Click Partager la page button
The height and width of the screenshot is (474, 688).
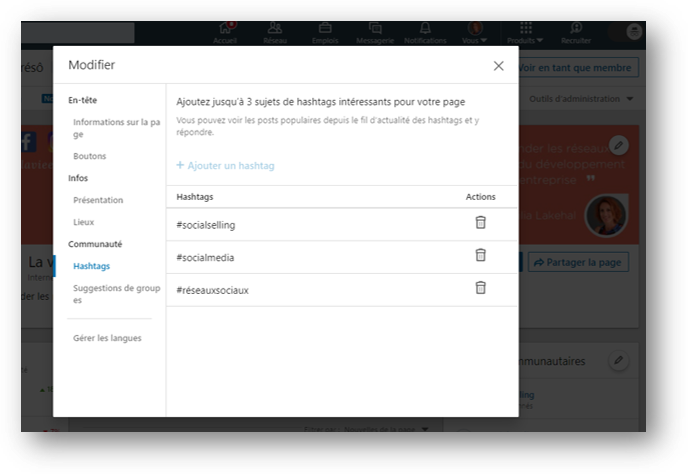(578, 262)
